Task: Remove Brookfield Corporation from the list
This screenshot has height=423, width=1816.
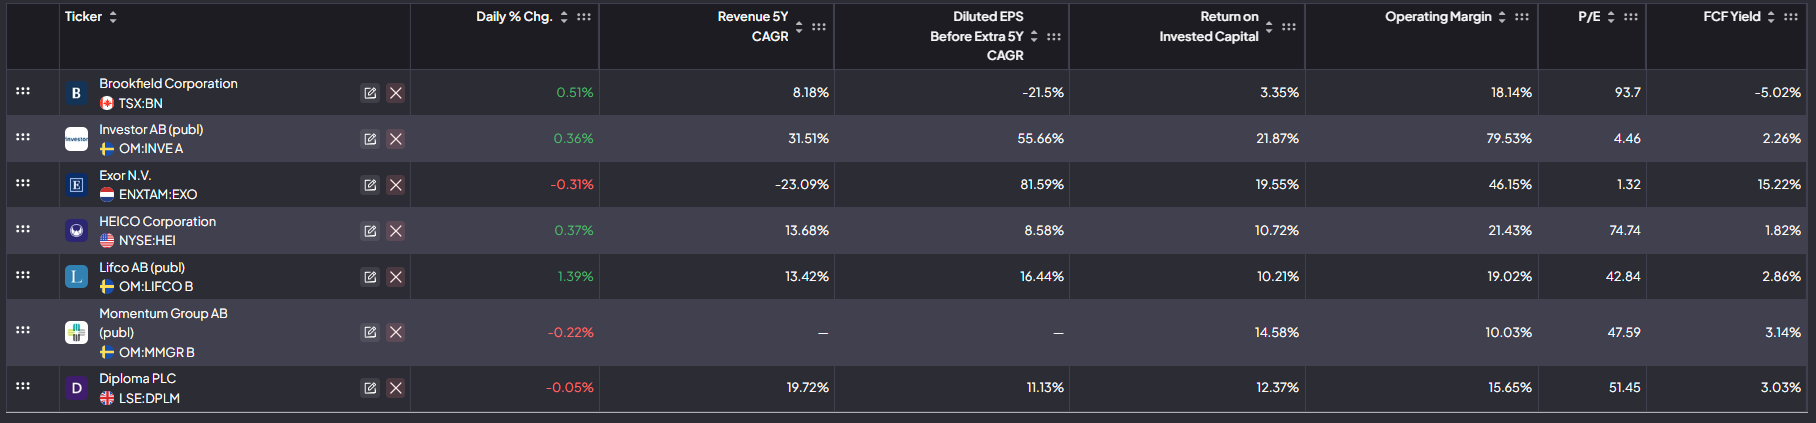Action: (396, 93)
